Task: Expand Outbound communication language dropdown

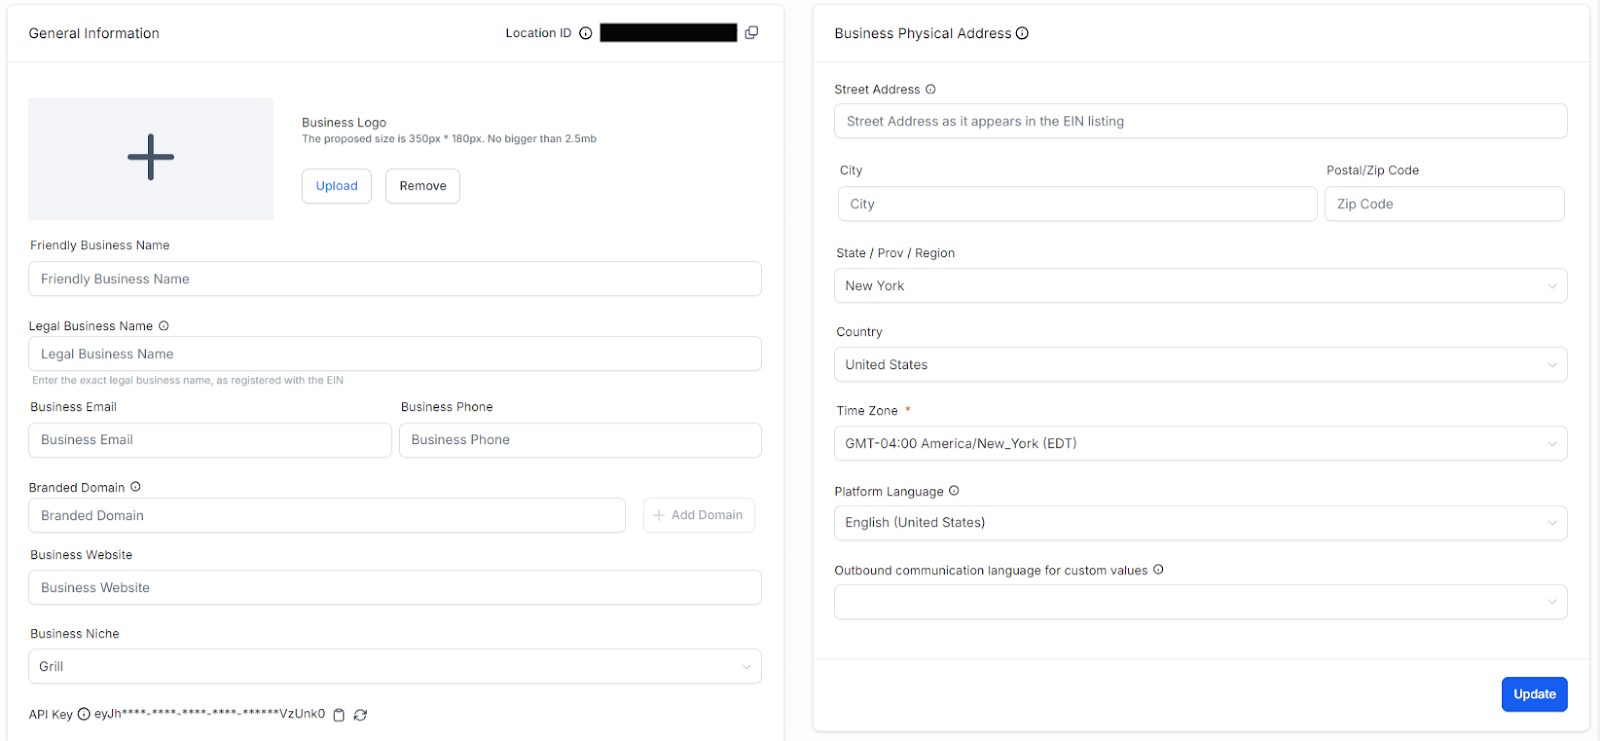Action: click(1200, 602)
